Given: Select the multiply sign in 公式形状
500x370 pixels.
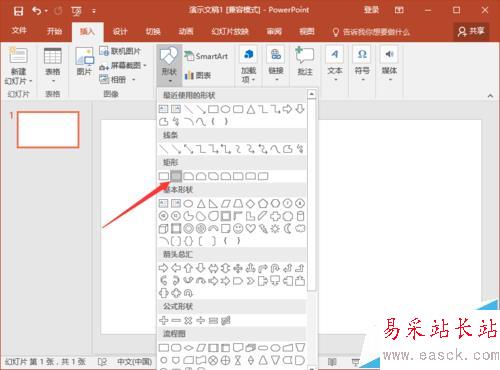Looking at the screenshot, I should pos(188,320).
